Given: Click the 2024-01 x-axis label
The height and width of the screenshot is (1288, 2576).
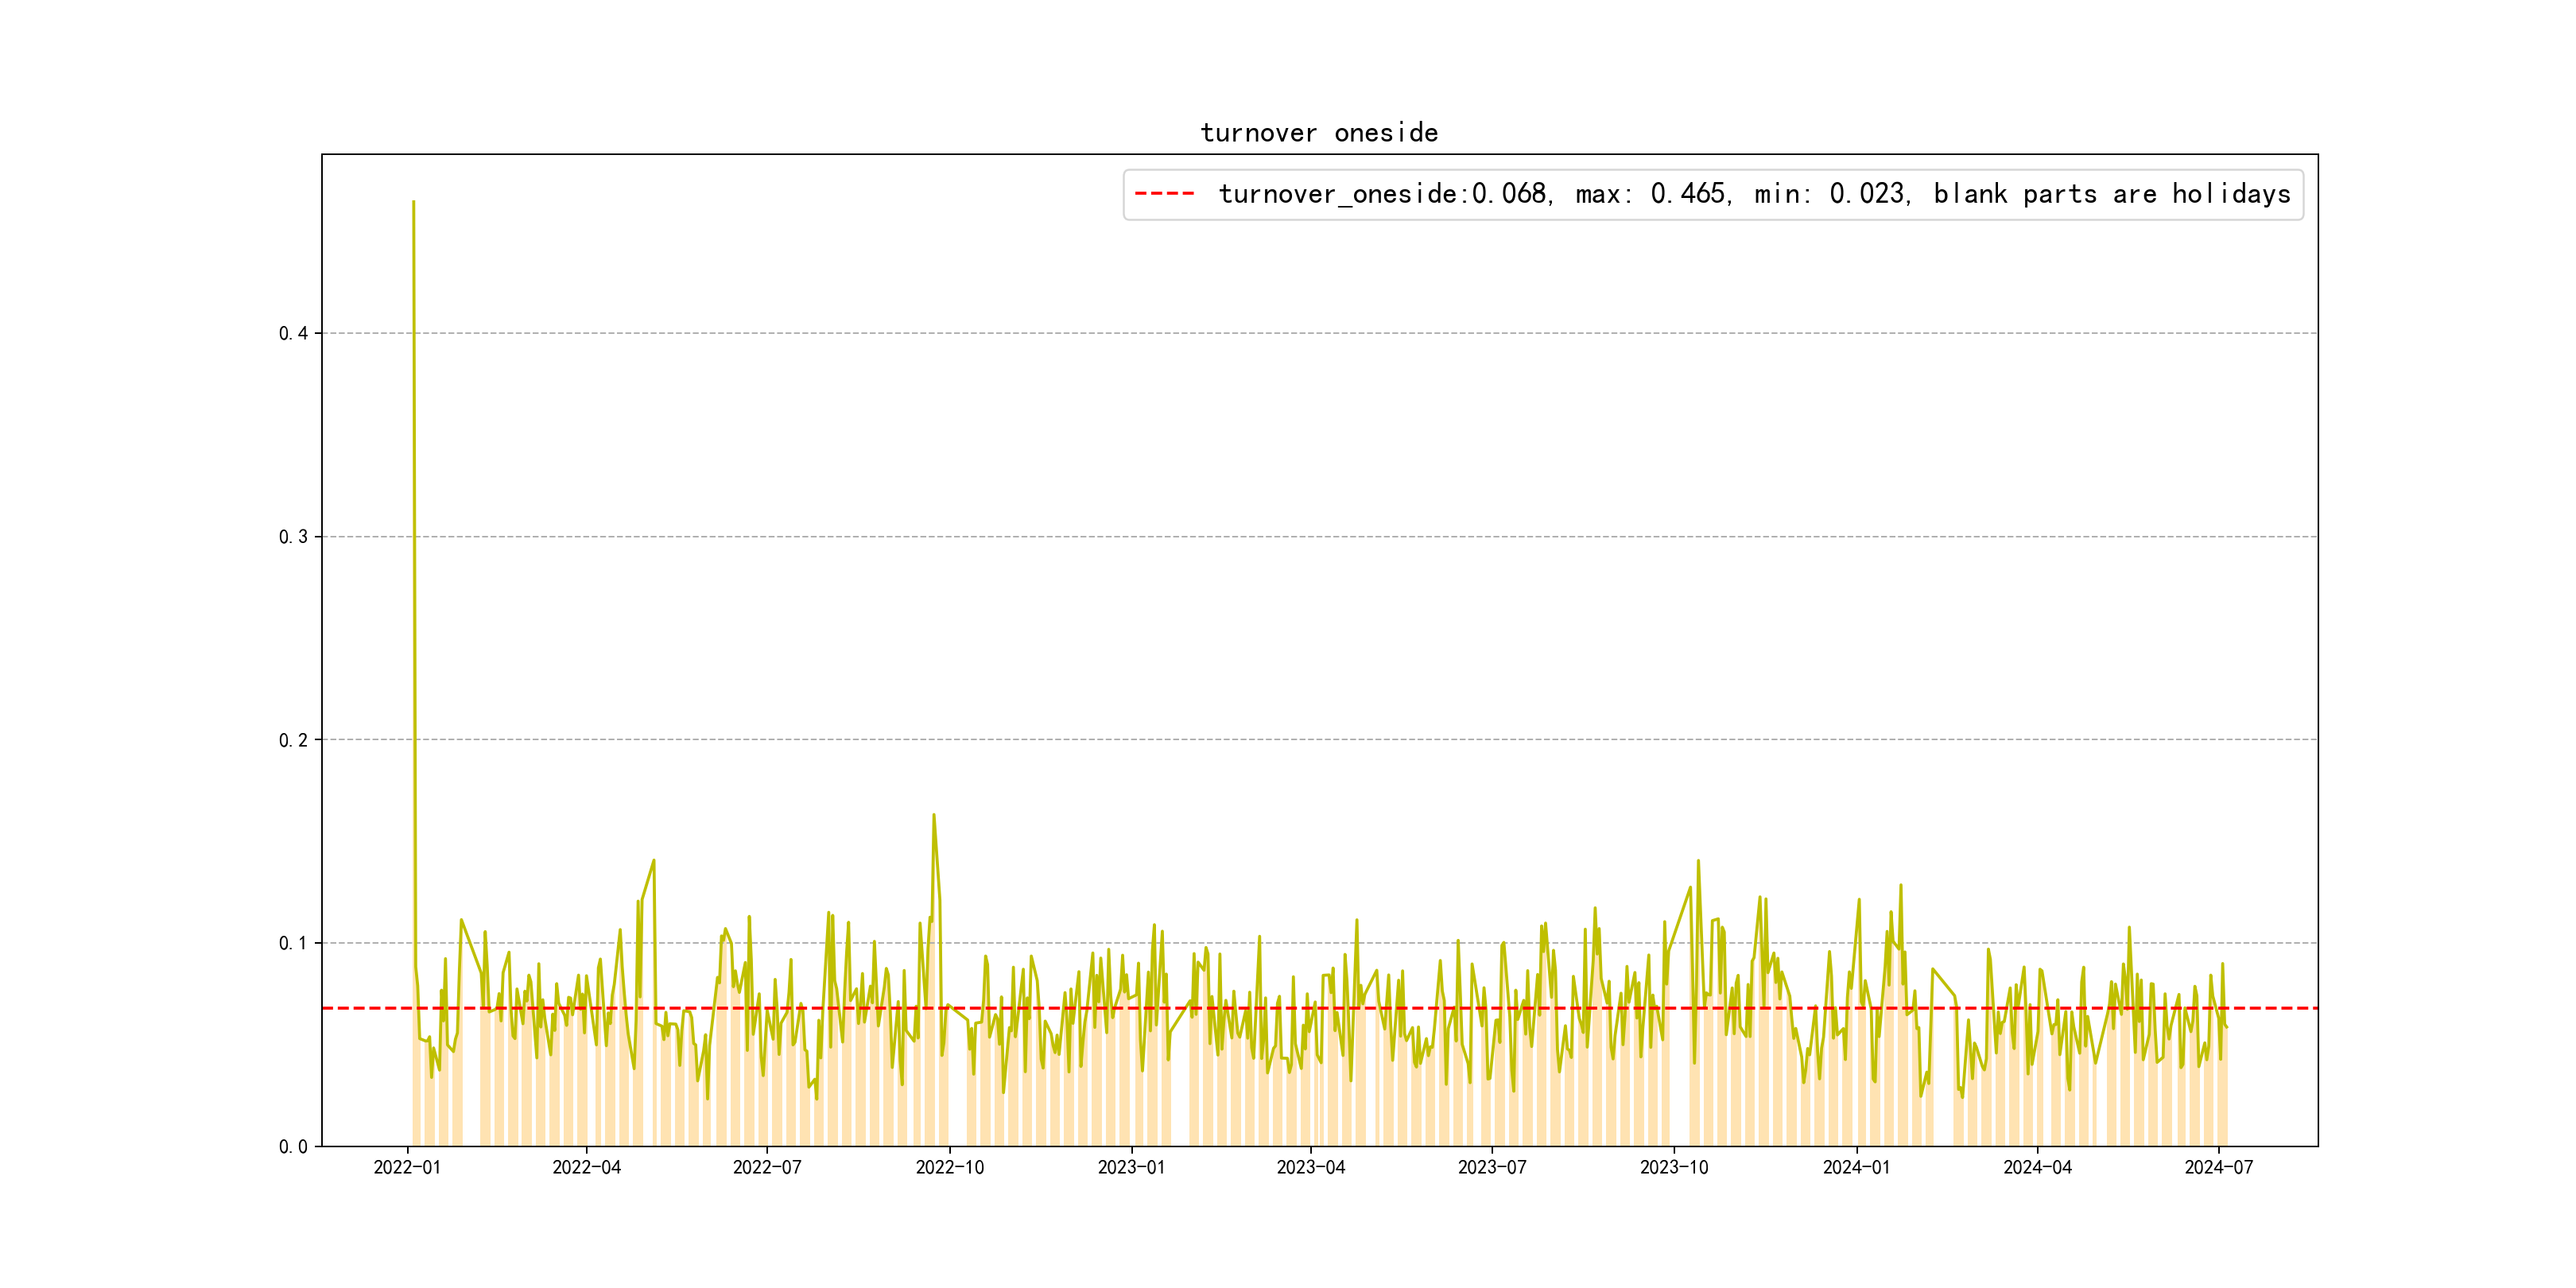Looking at the screenshot, I should coord(1857,1167).
